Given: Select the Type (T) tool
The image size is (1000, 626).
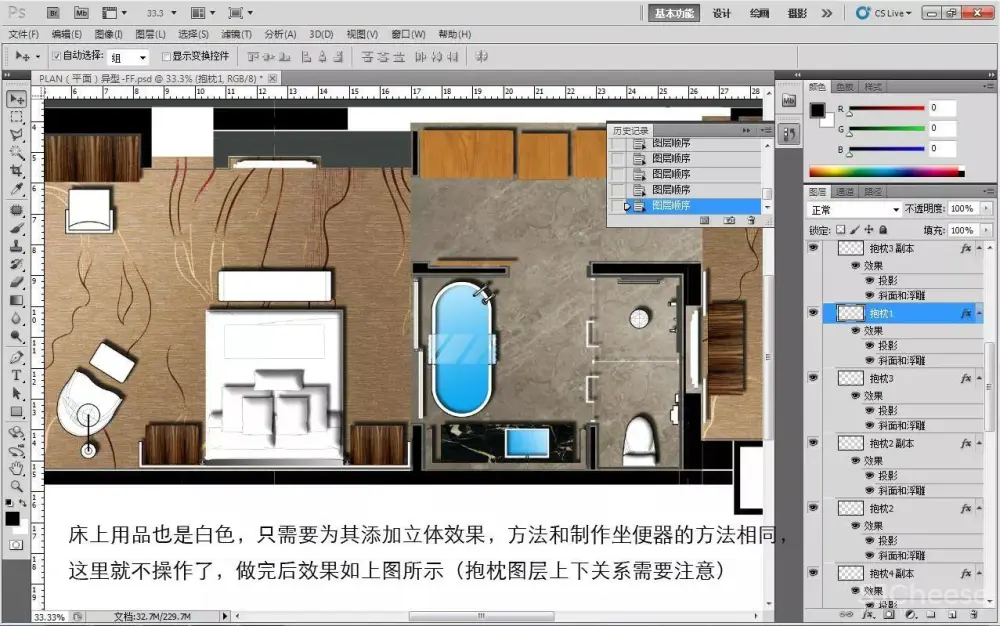Looking at the screenshot, I should pyautogui.click(x=17, y=376).
